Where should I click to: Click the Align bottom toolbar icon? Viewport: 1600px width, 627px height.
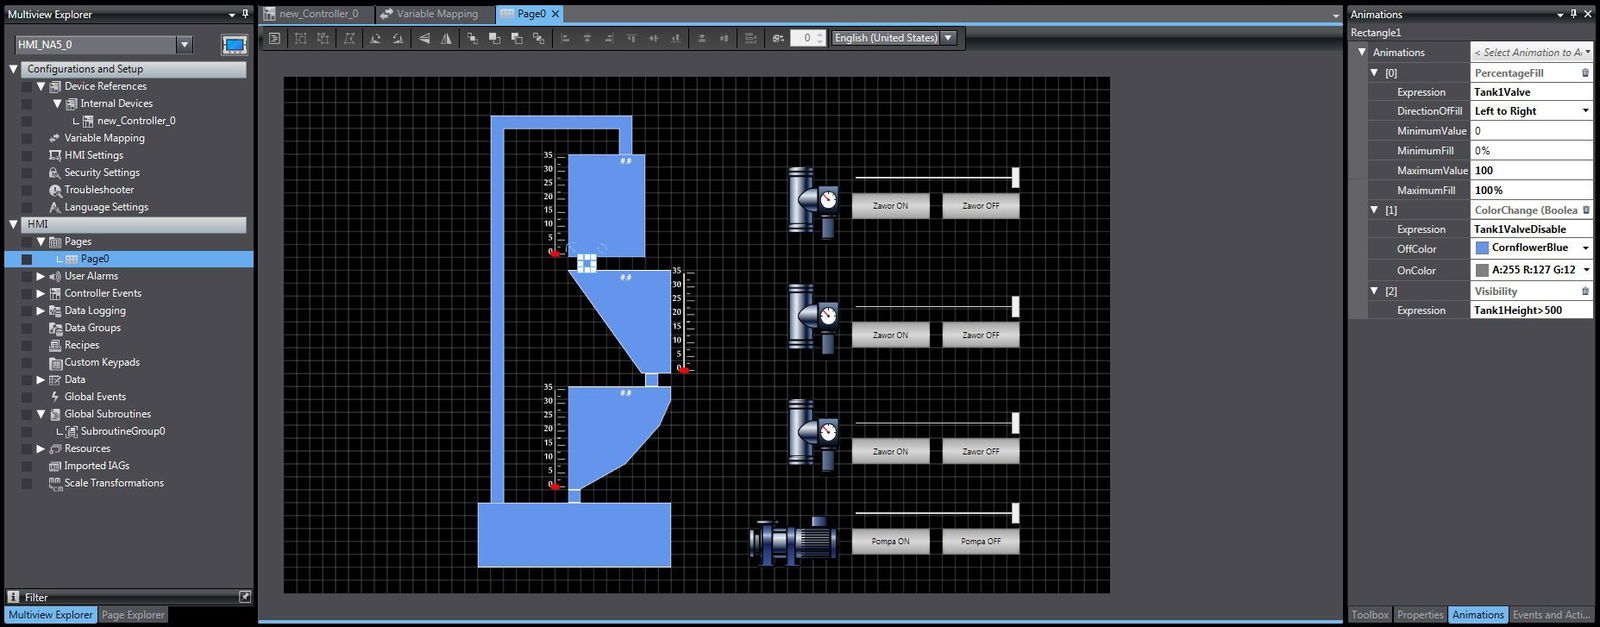tap(676, 38)
